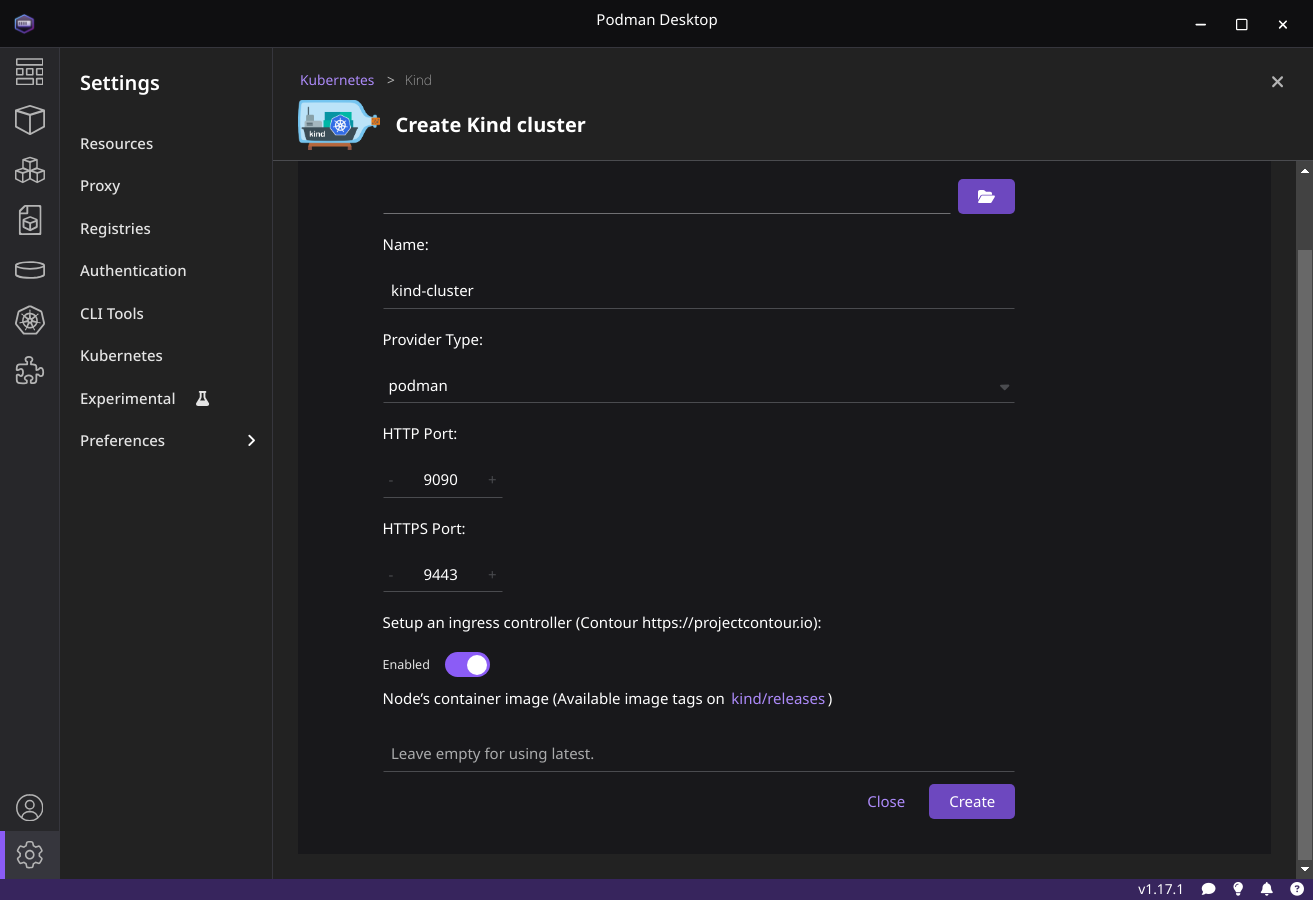Click the Close link button

pos(886,802)
